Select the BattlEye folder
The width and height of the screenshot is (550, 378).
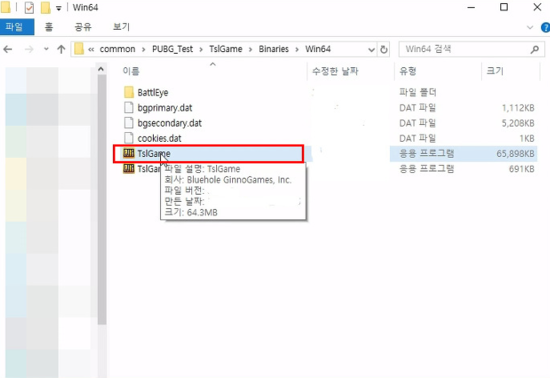153,93
